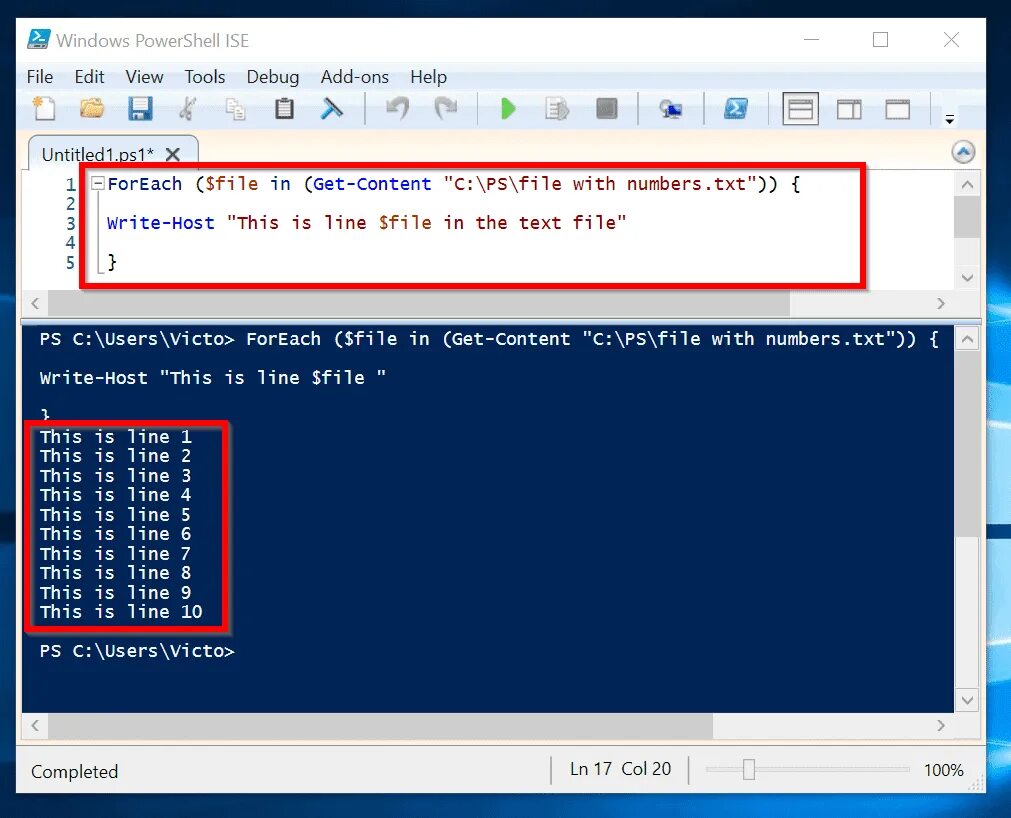Open the Edit menu
The height and width of the screenshot is (818, 1011).
(89, 77)
